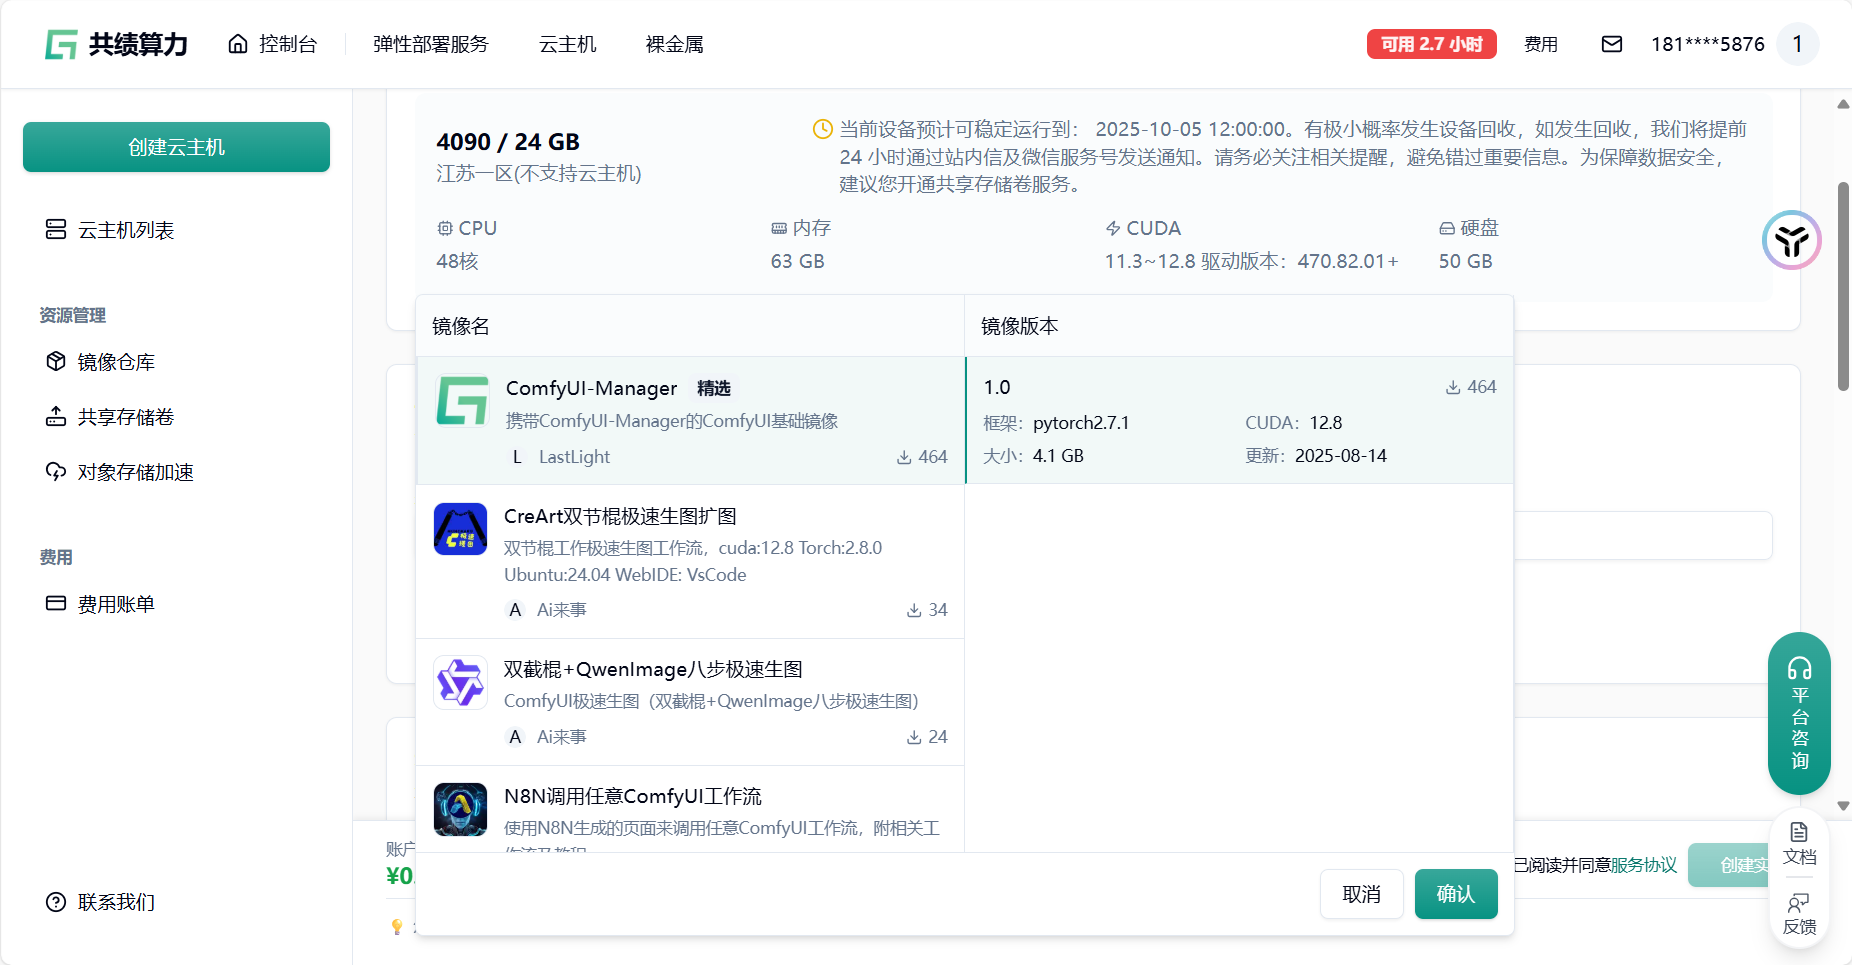
Task: Switch to 弹性部署服务 in top navigation
Action: point(431,44)
